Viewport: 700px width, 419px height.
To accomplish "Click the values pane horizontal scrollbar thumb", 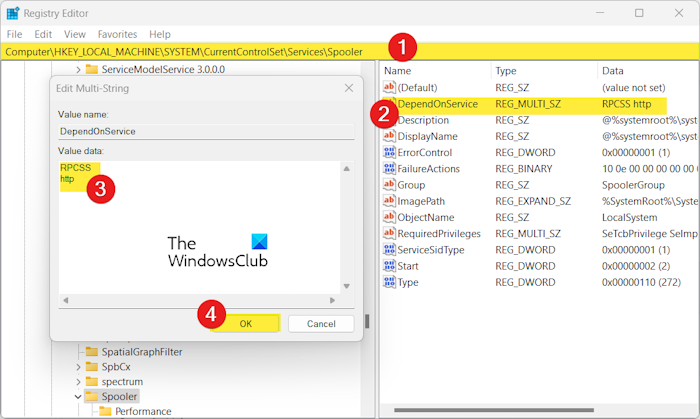I will pos(494,410).
